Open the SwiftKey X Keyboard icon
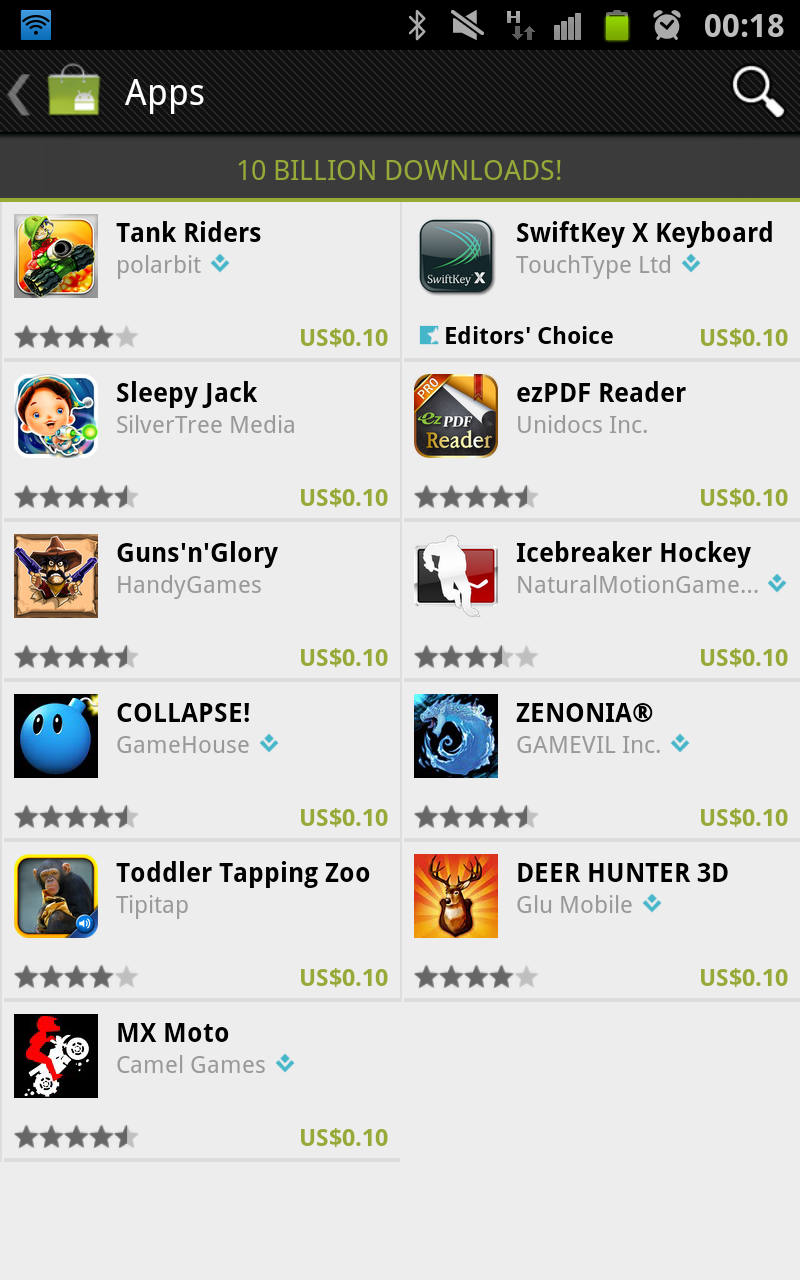This screenshot has height=1280, width=800. coord(456,256)
